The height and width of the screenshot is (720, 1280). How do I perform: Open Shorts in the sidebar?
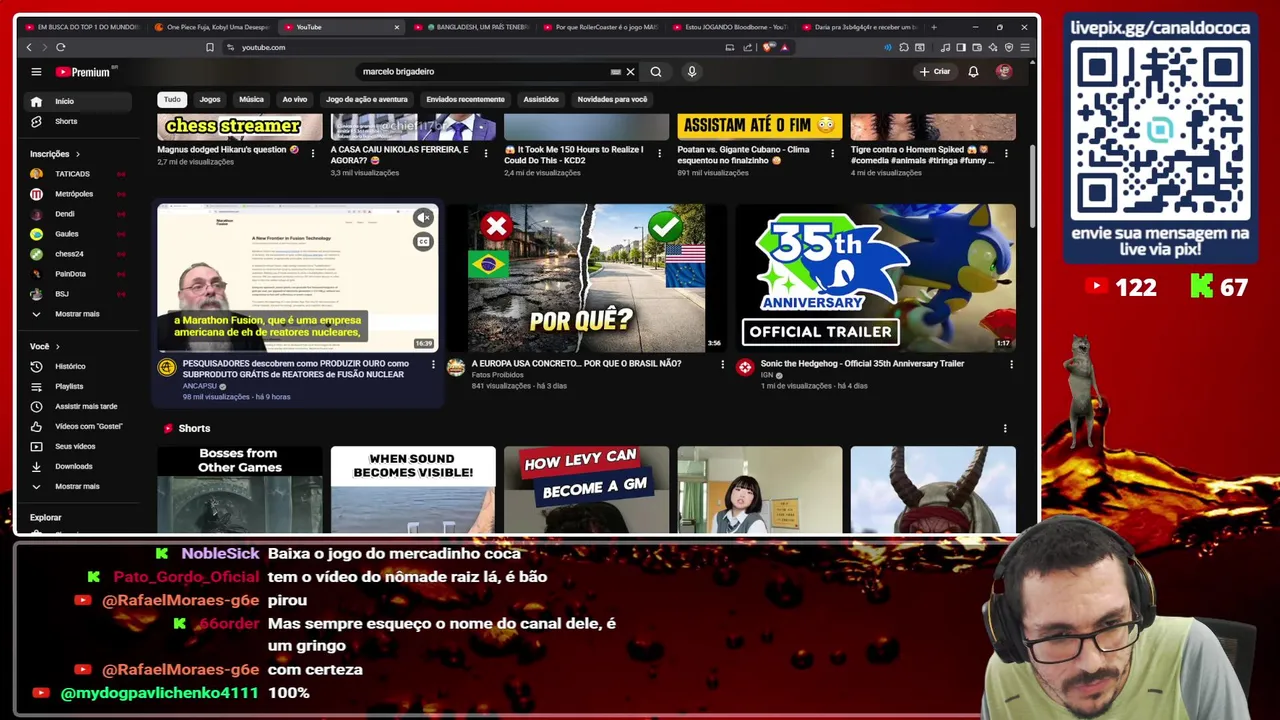tap(78, 121)
